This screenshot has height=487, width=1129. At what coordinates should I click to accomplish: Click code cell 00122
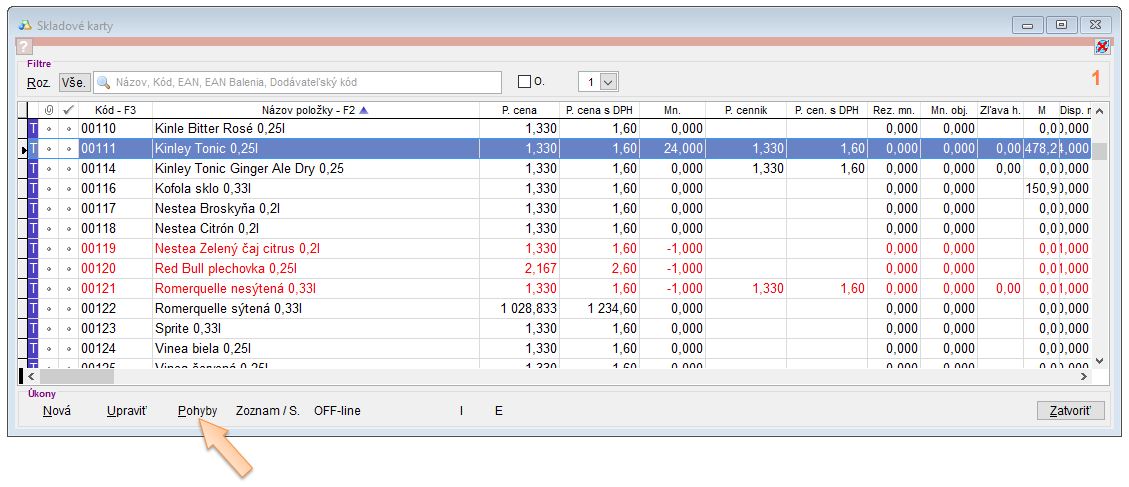[x=115, y=308]
